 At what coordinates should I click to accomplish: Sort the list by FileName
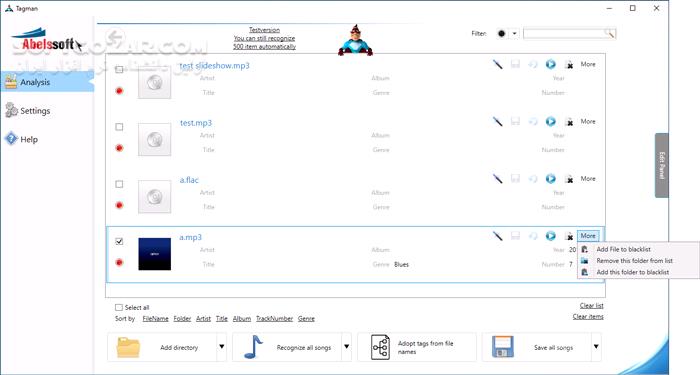(155, 319)
